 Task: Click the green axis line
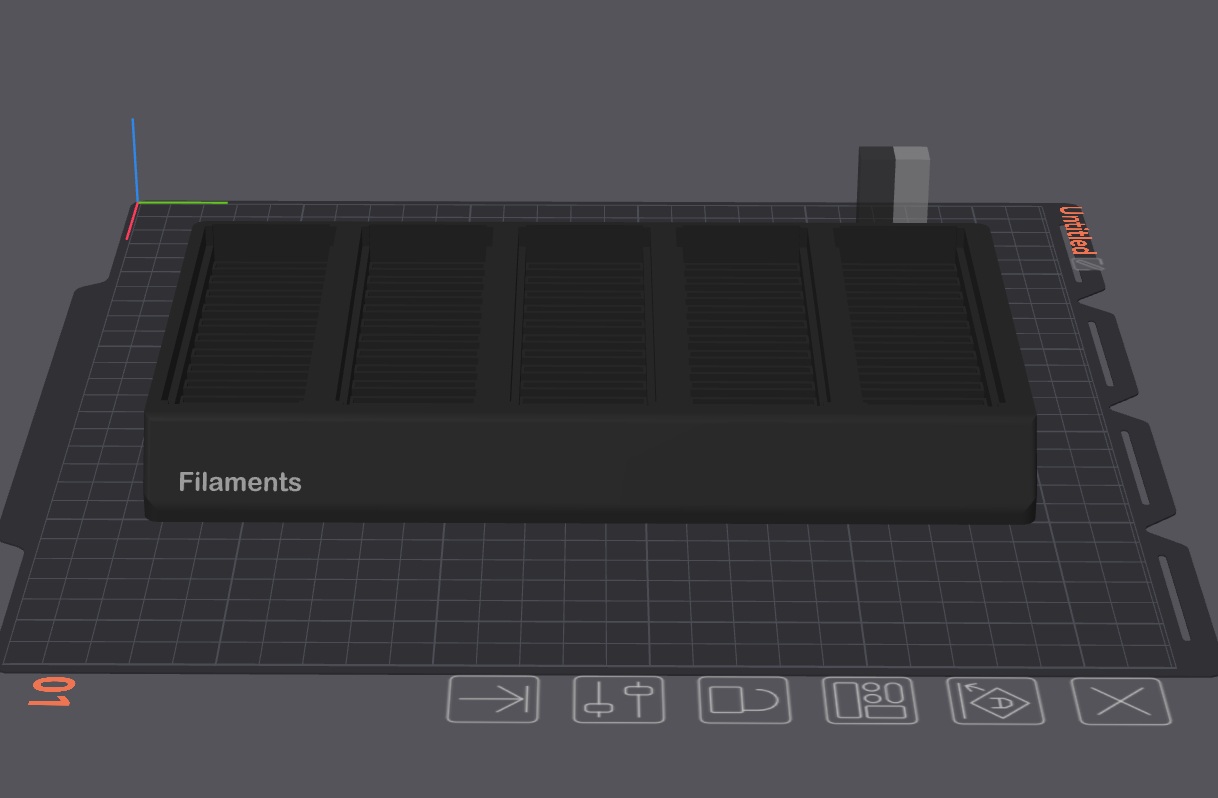click(182, 203)
